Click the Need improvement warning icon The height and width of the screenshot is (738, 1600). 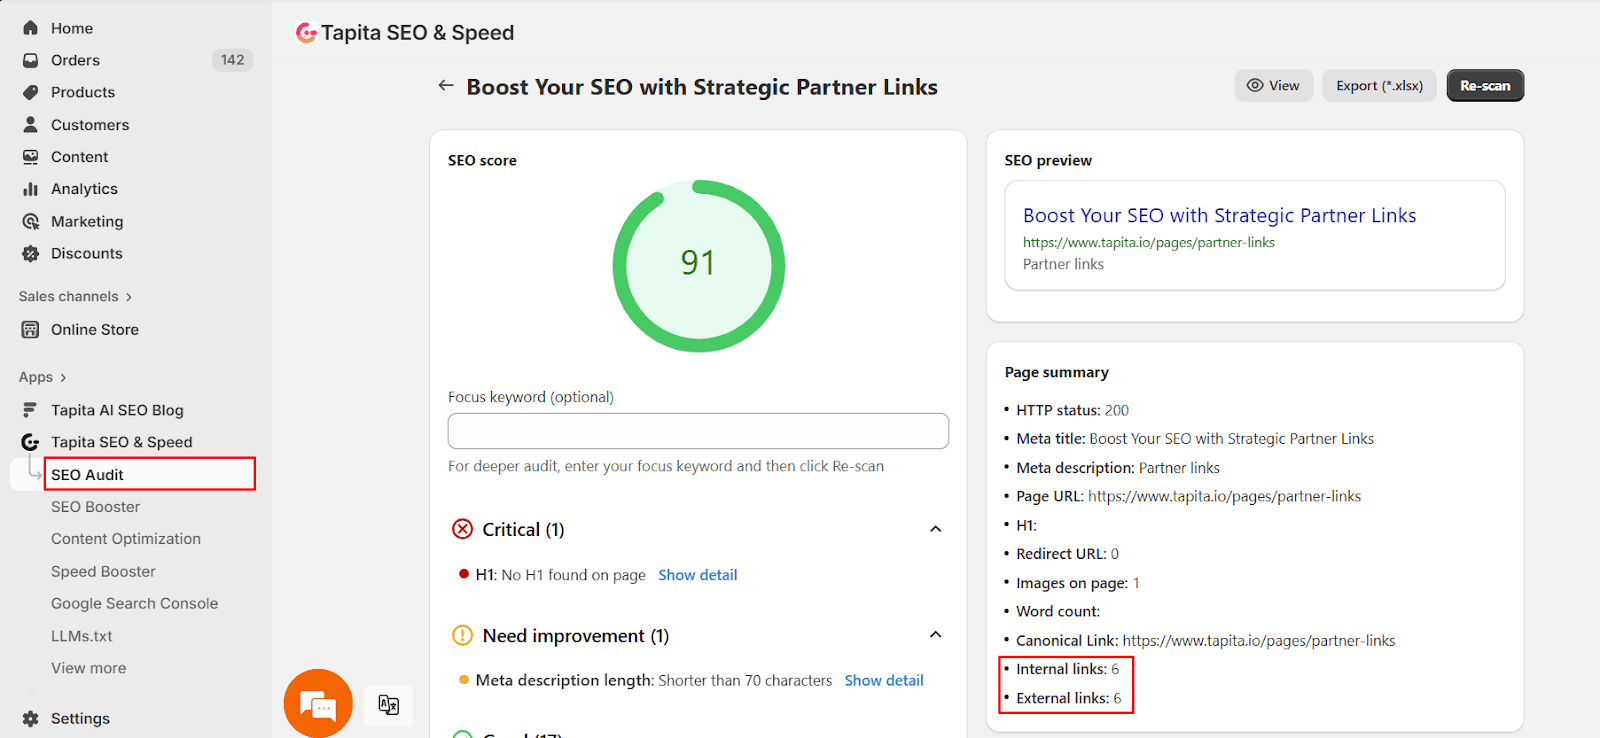click(x=462, y=635)
